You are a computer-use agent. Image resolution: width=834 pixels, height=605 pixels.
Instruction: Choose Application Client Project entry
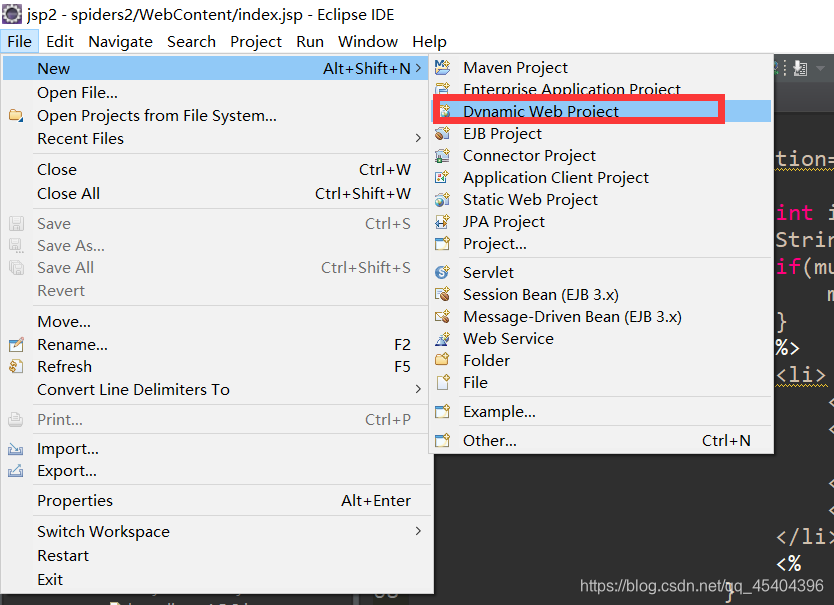(x=602, y=177)
